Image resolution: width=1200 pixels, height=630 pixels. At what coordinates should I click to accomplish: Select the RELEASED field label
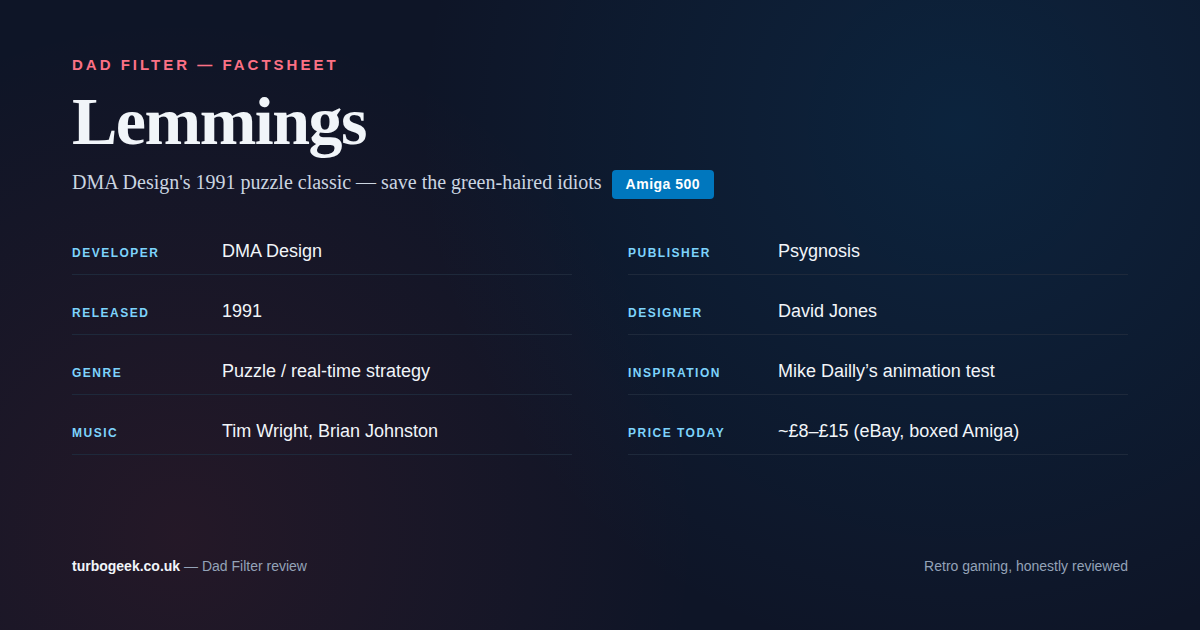pyautogui.click(x=110, y=313)
